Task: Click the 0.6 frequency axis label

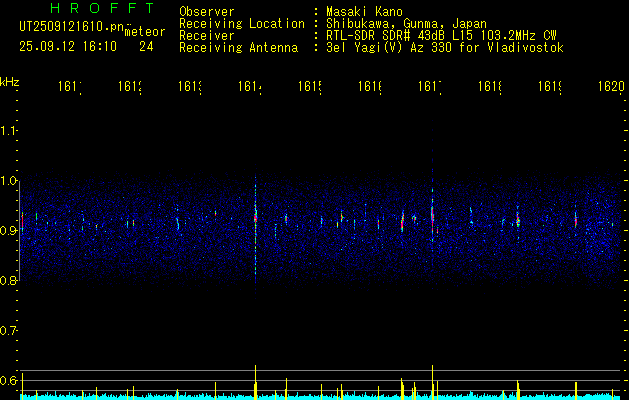Action: tap(8, 380)
